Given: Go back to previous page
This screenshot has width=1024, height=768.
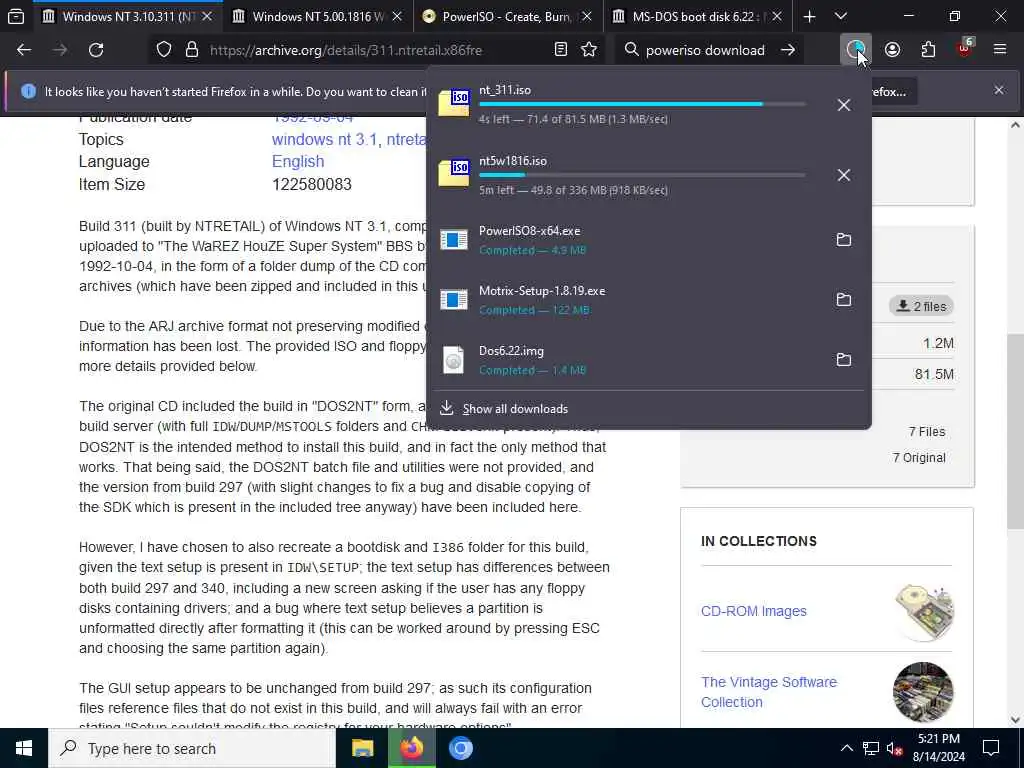Looking at the screenshot, I should coord(24,50).
